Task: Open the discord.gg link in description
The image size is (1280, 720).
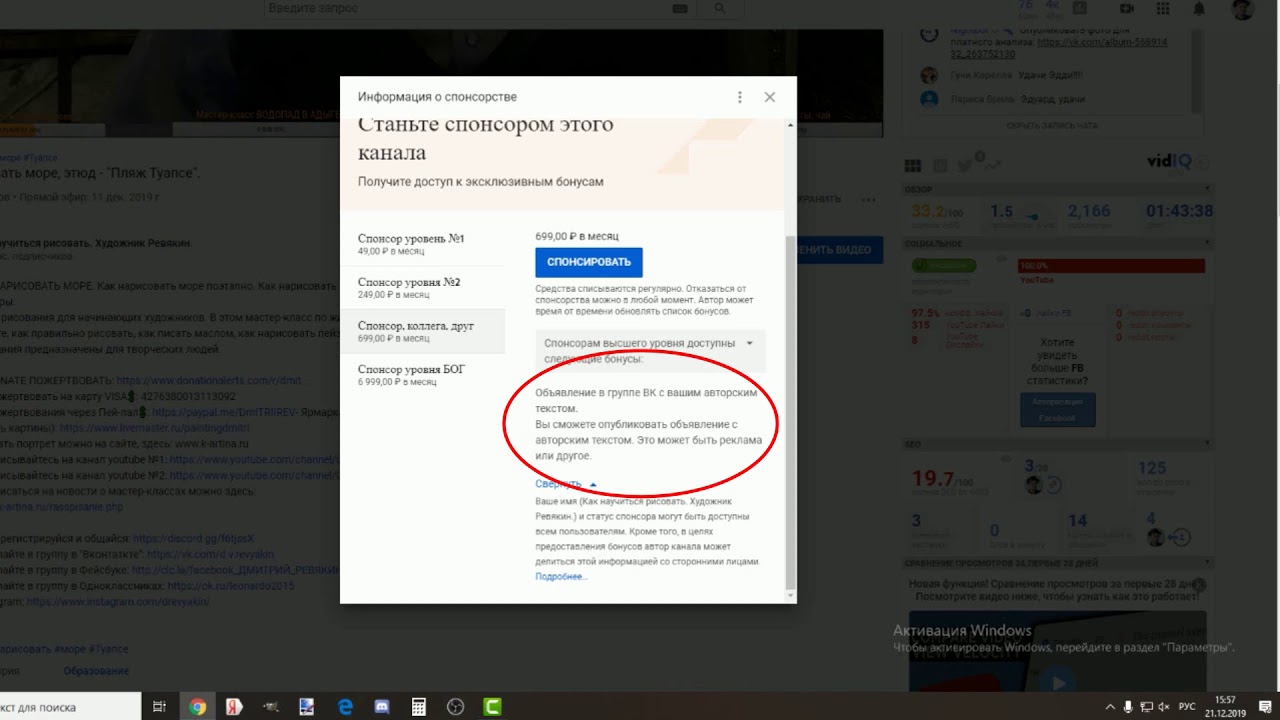Action: coord(194,537)
